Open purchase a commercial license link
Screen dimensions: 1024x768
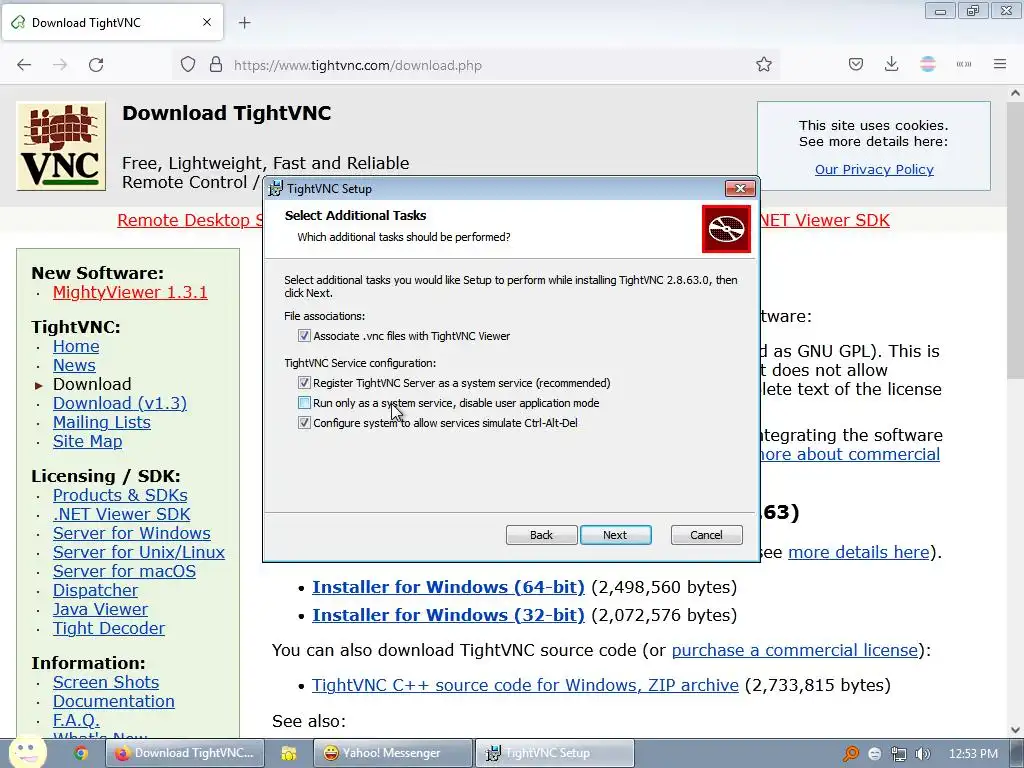(x=795, y=650)
